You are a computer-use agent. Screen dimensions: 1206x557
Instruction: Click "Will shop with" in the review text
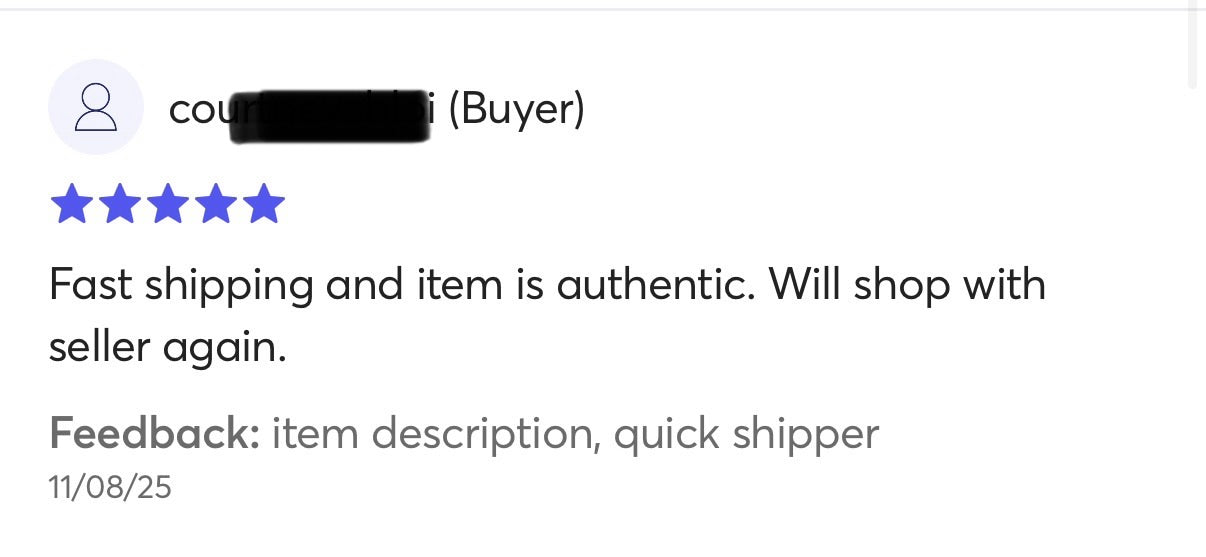click(906, 286)
